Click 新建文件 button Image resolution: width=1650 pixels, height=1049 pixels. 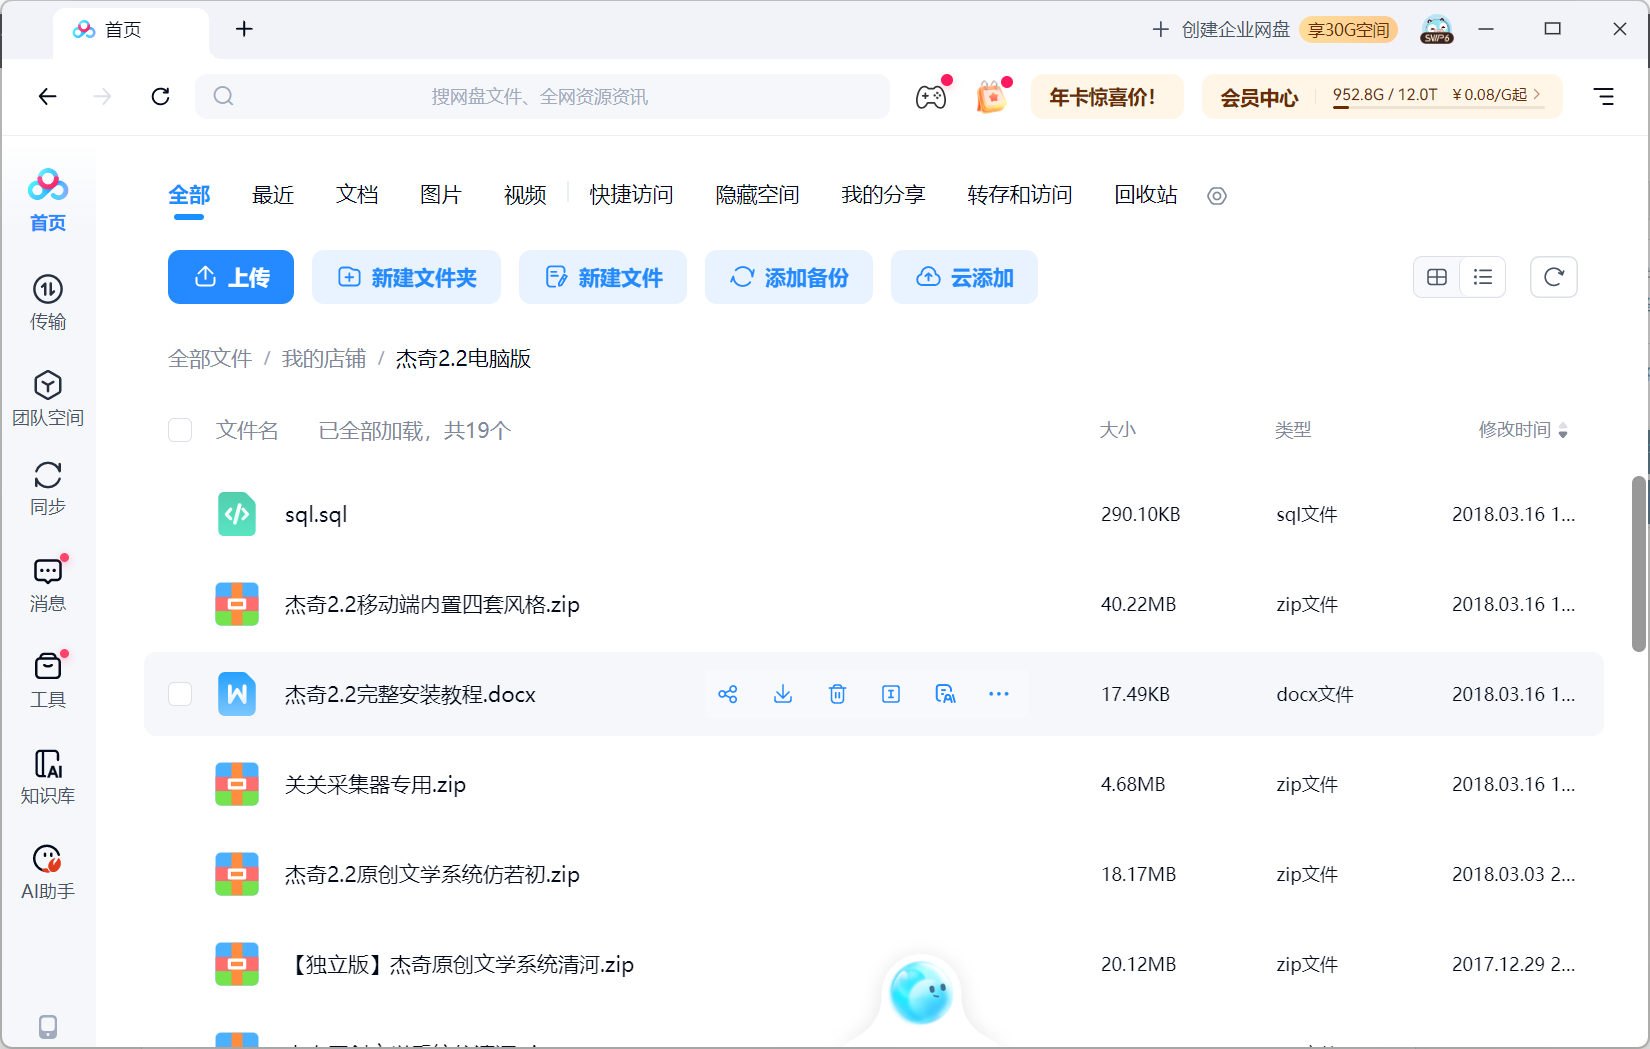(603, 277)
